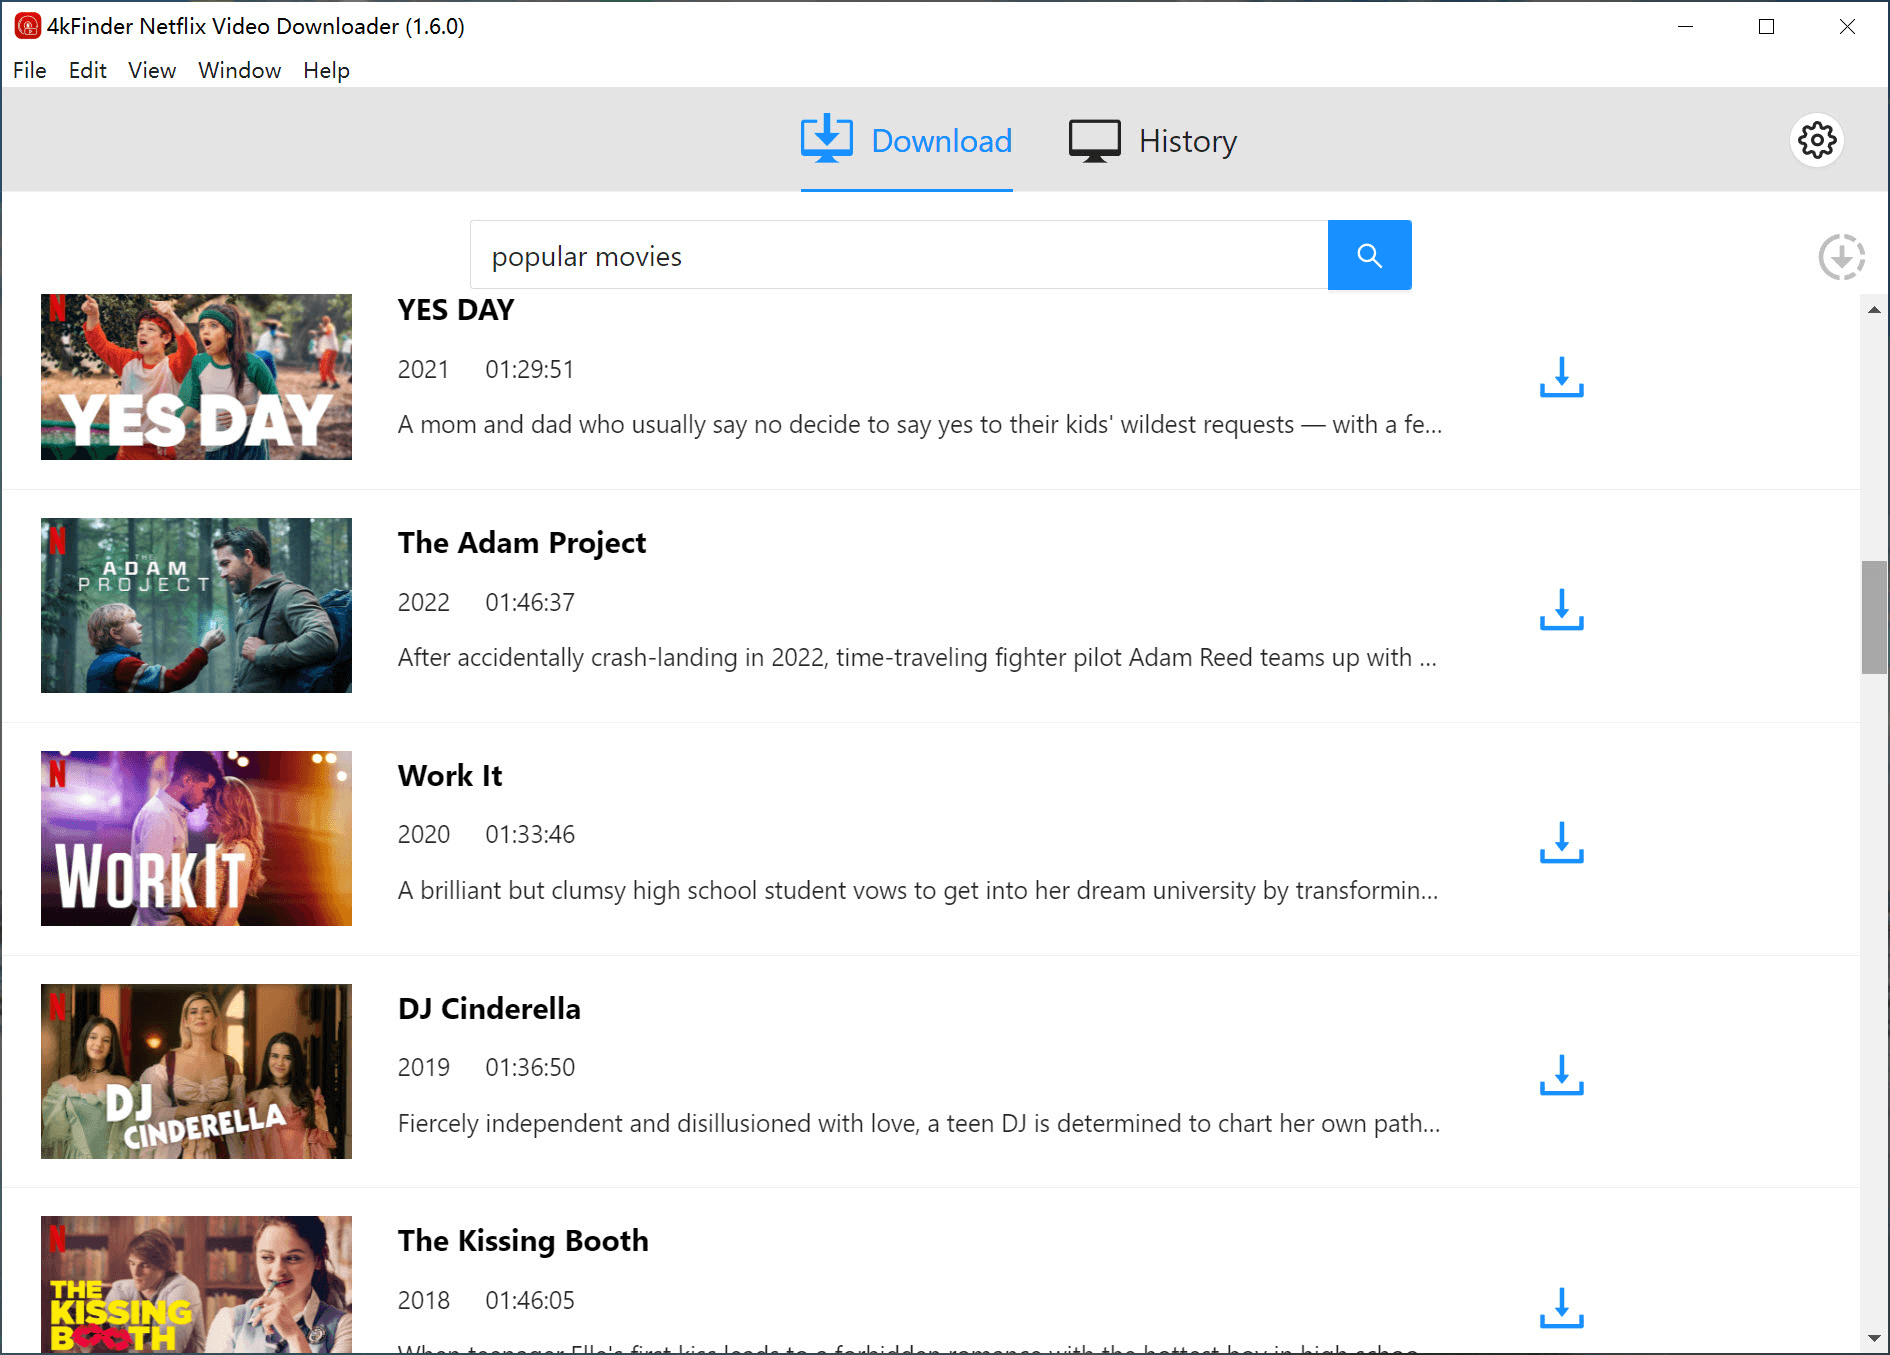
Task: Click the year 2021
Action: 423,370
